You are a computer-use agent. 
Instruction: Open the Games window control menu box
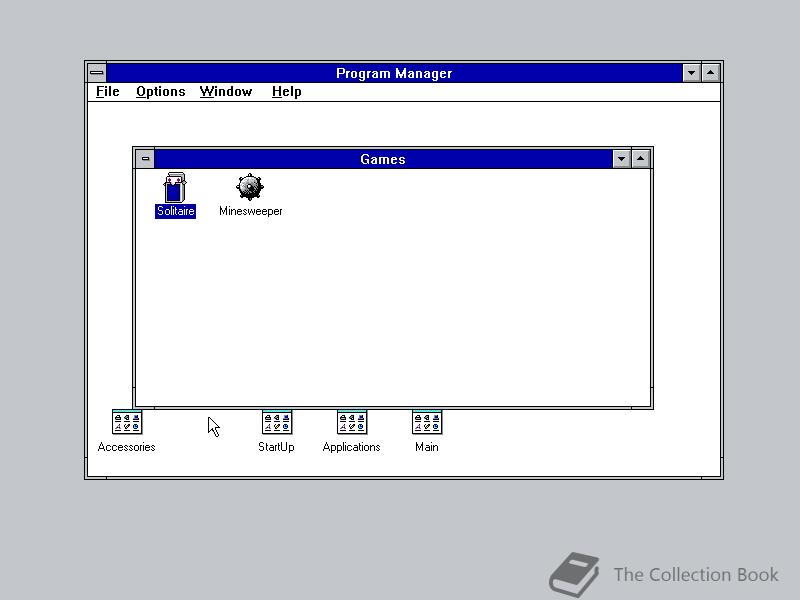pos(145,159)
